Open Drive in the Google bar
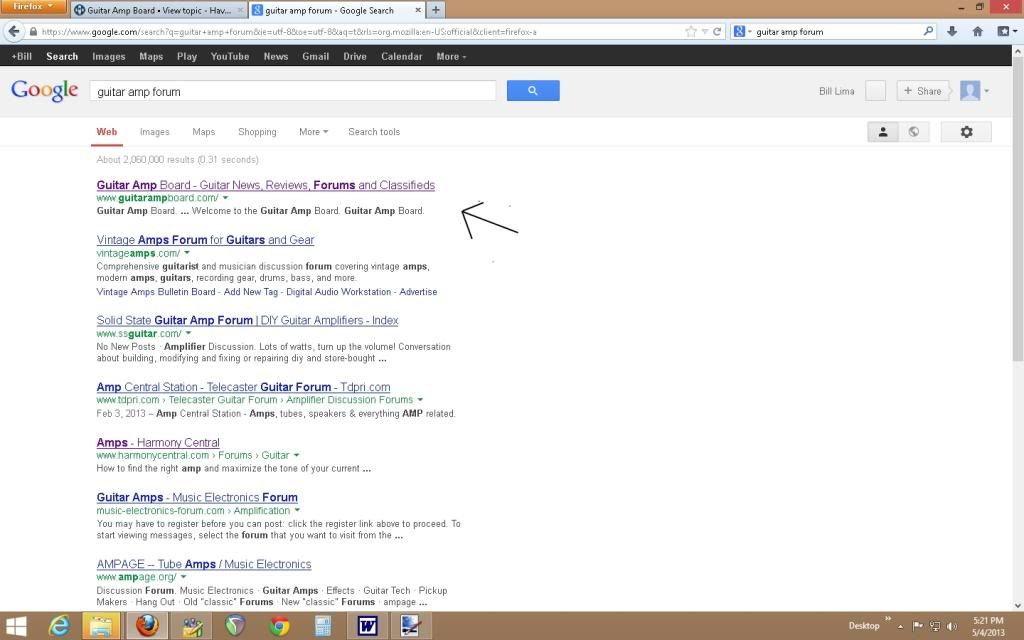 [355, 56]
